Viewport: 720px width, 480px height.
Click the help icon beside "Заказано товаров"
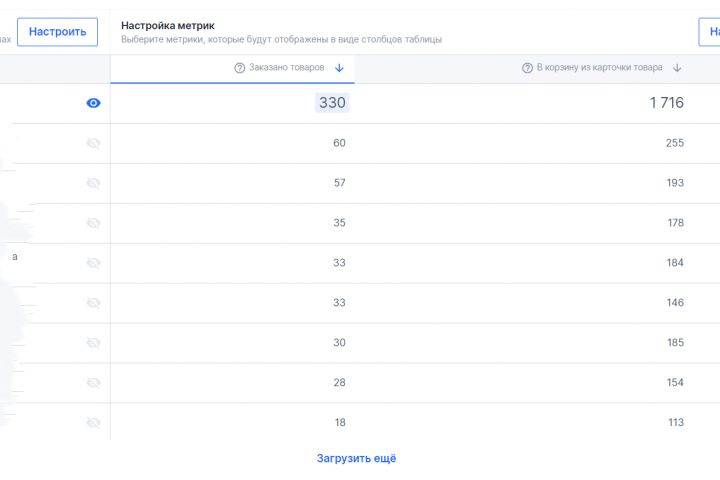click(x=240, y=68)
